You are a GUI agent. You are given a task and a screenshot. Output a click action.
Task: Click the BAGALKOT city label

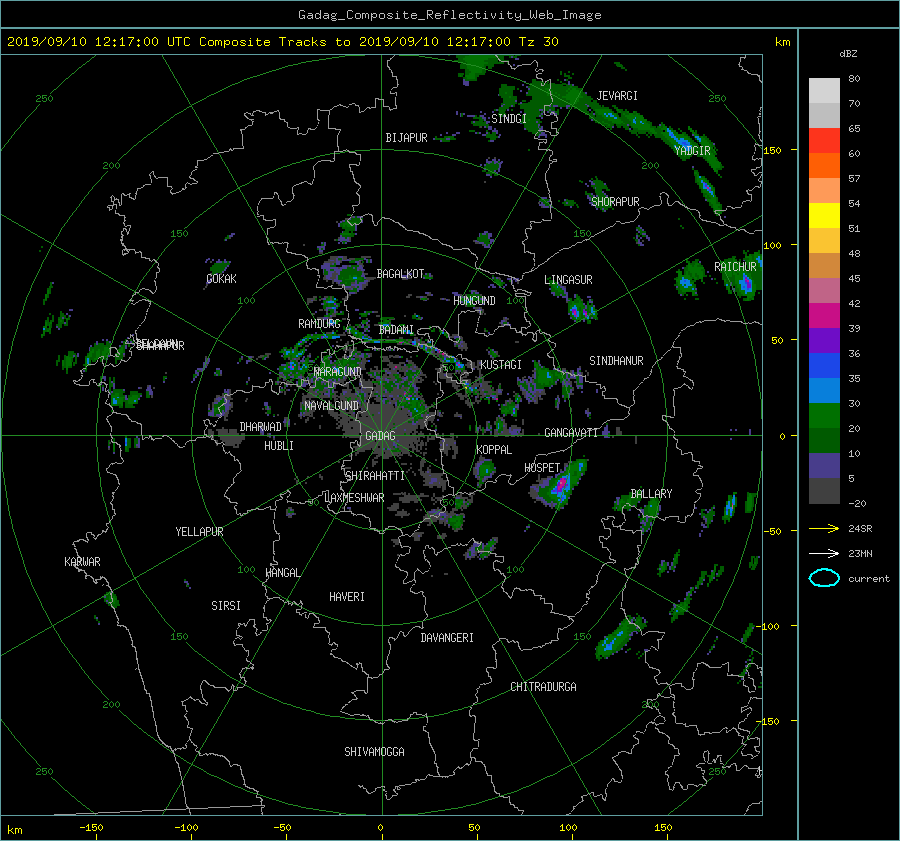coord(400,274)
